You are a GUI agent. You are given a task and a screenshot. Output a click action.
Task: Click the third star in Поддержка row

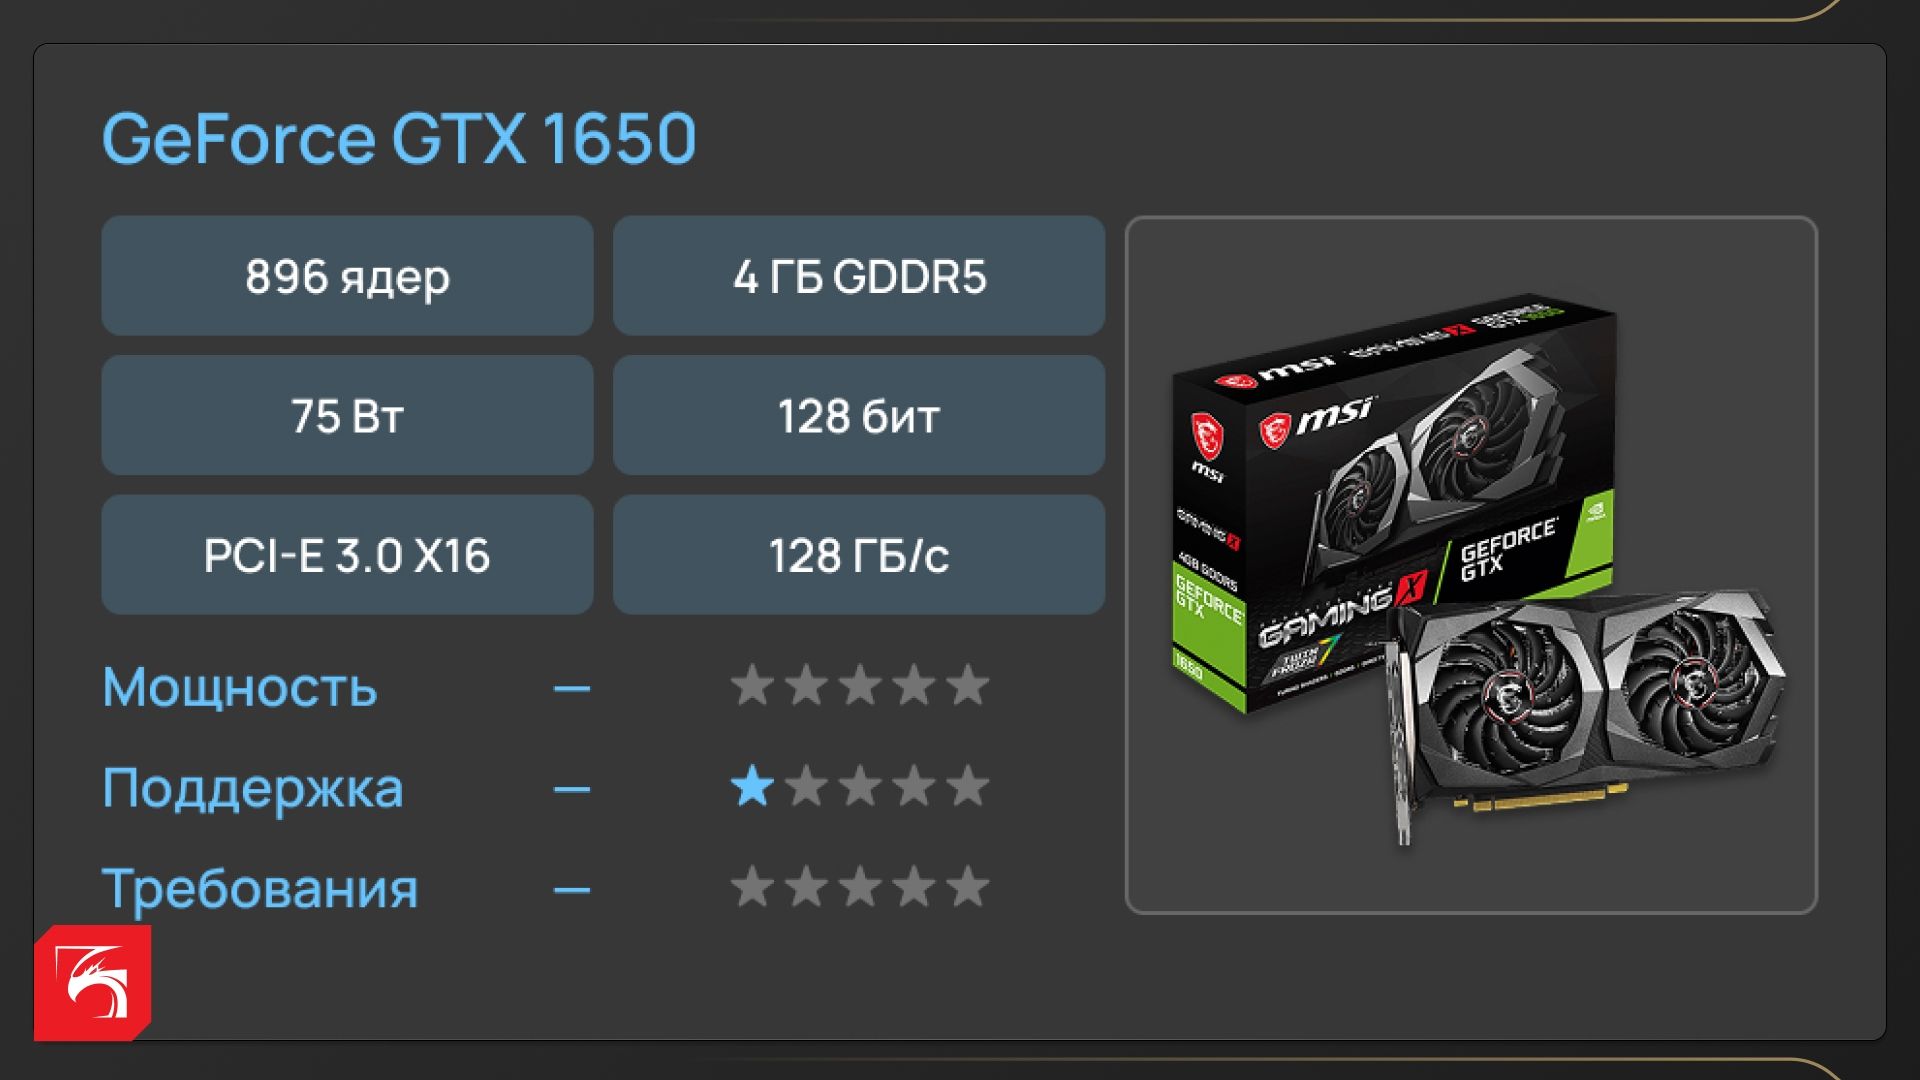[860, 787]
